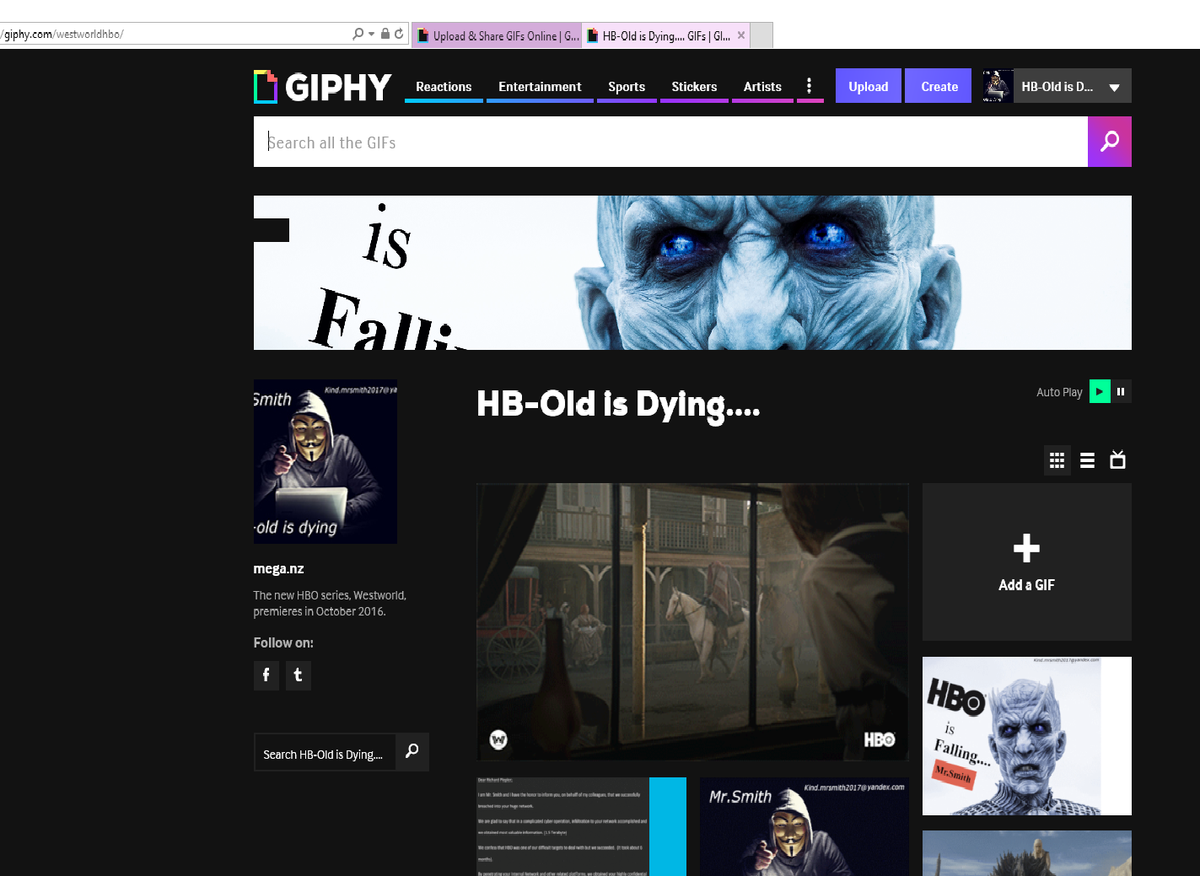Viewport: 1200px width, 876px height.
Task: Open the Reactions category
Action: [x=444, y=87]
